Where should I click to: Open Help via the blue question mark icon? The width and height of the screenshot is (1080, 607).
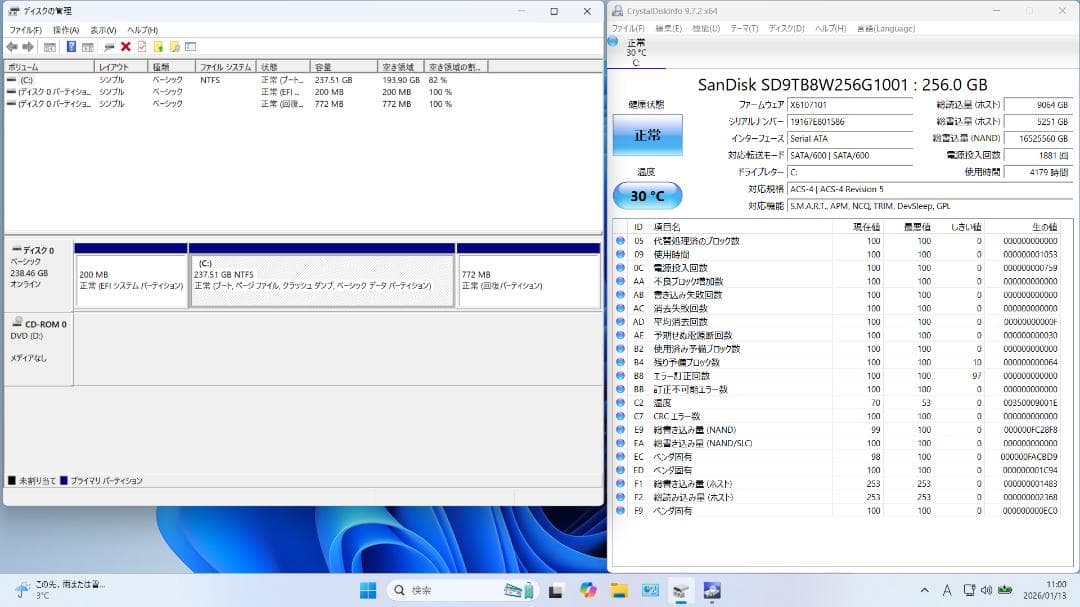click(70, 45)
